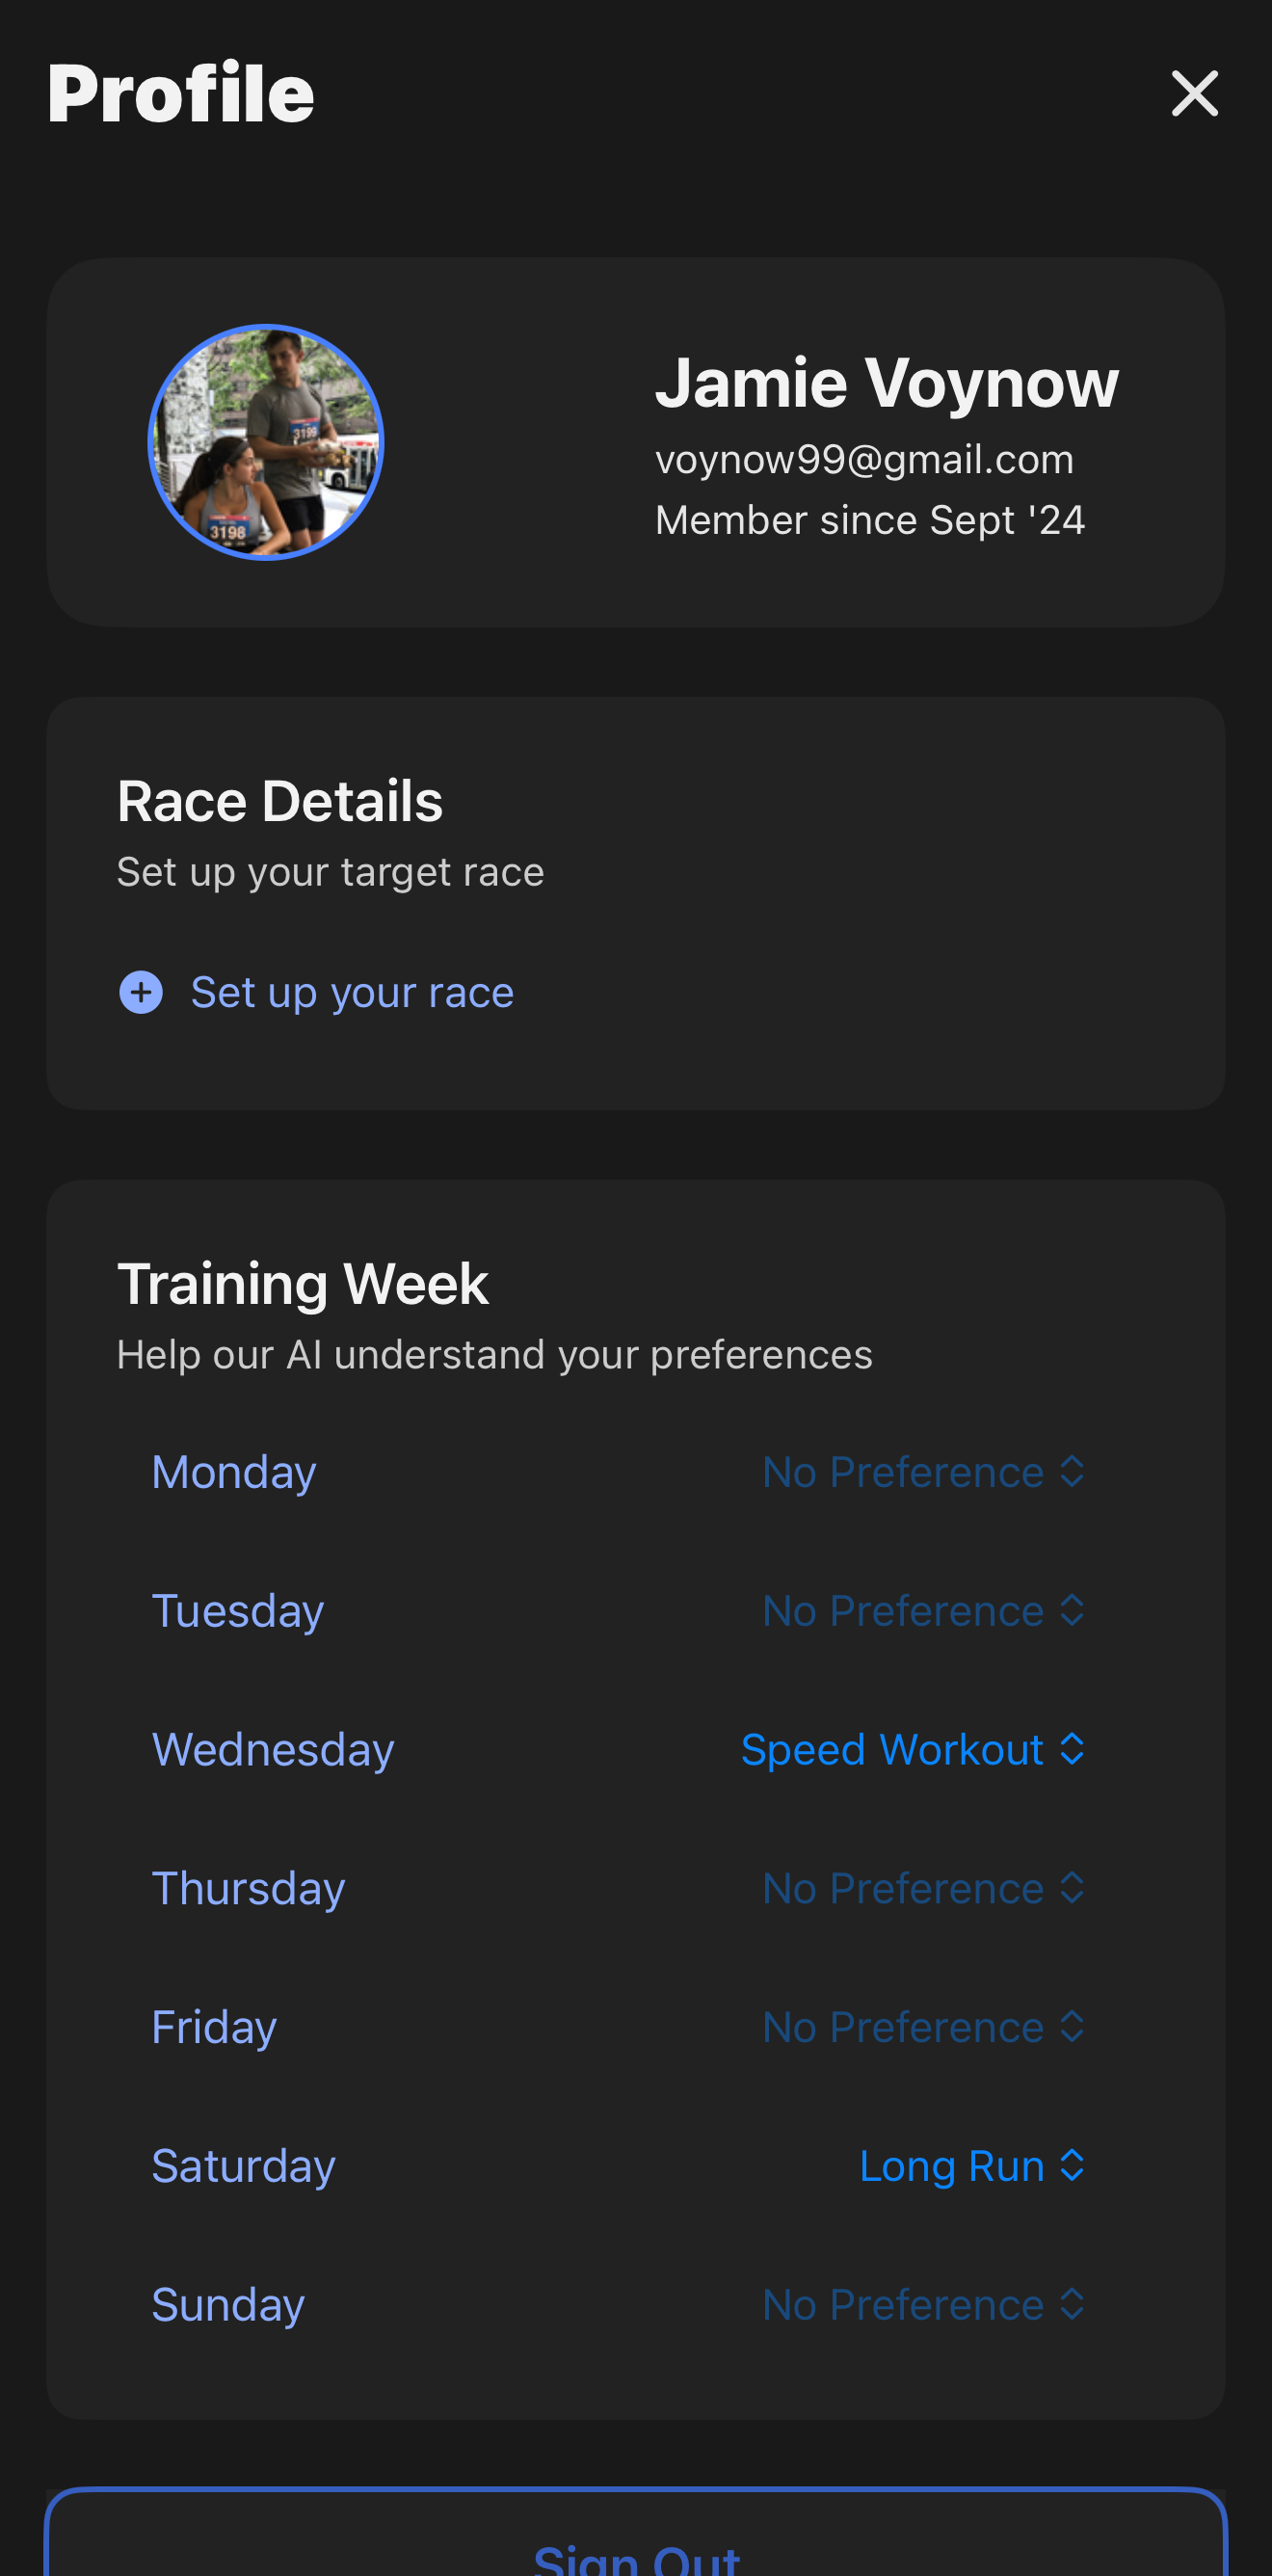Tap the plus icon beside Set up your race
This screenshot has width=1272, height=2576.
(141, 992)
